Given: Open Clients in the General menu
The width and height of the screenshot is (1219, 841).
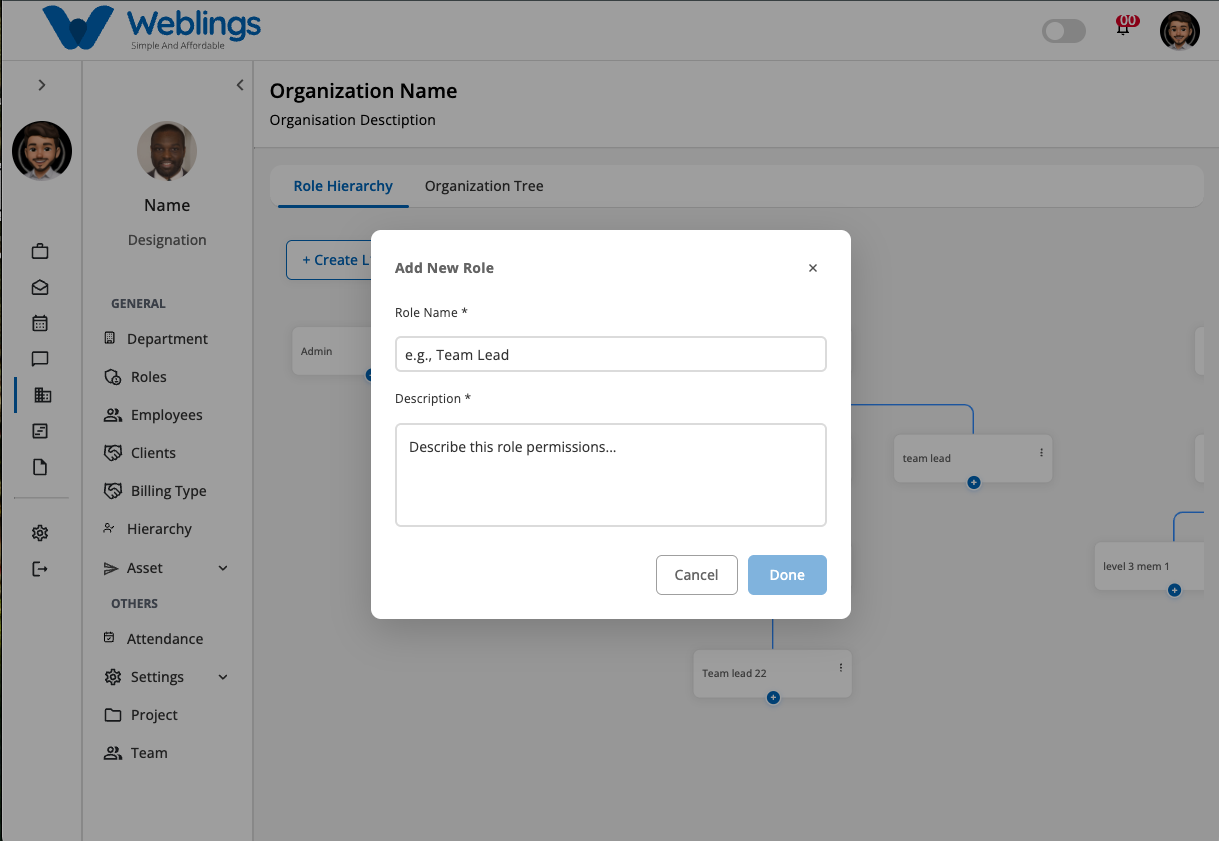Looking at the screenshot, I should point(141,453).
